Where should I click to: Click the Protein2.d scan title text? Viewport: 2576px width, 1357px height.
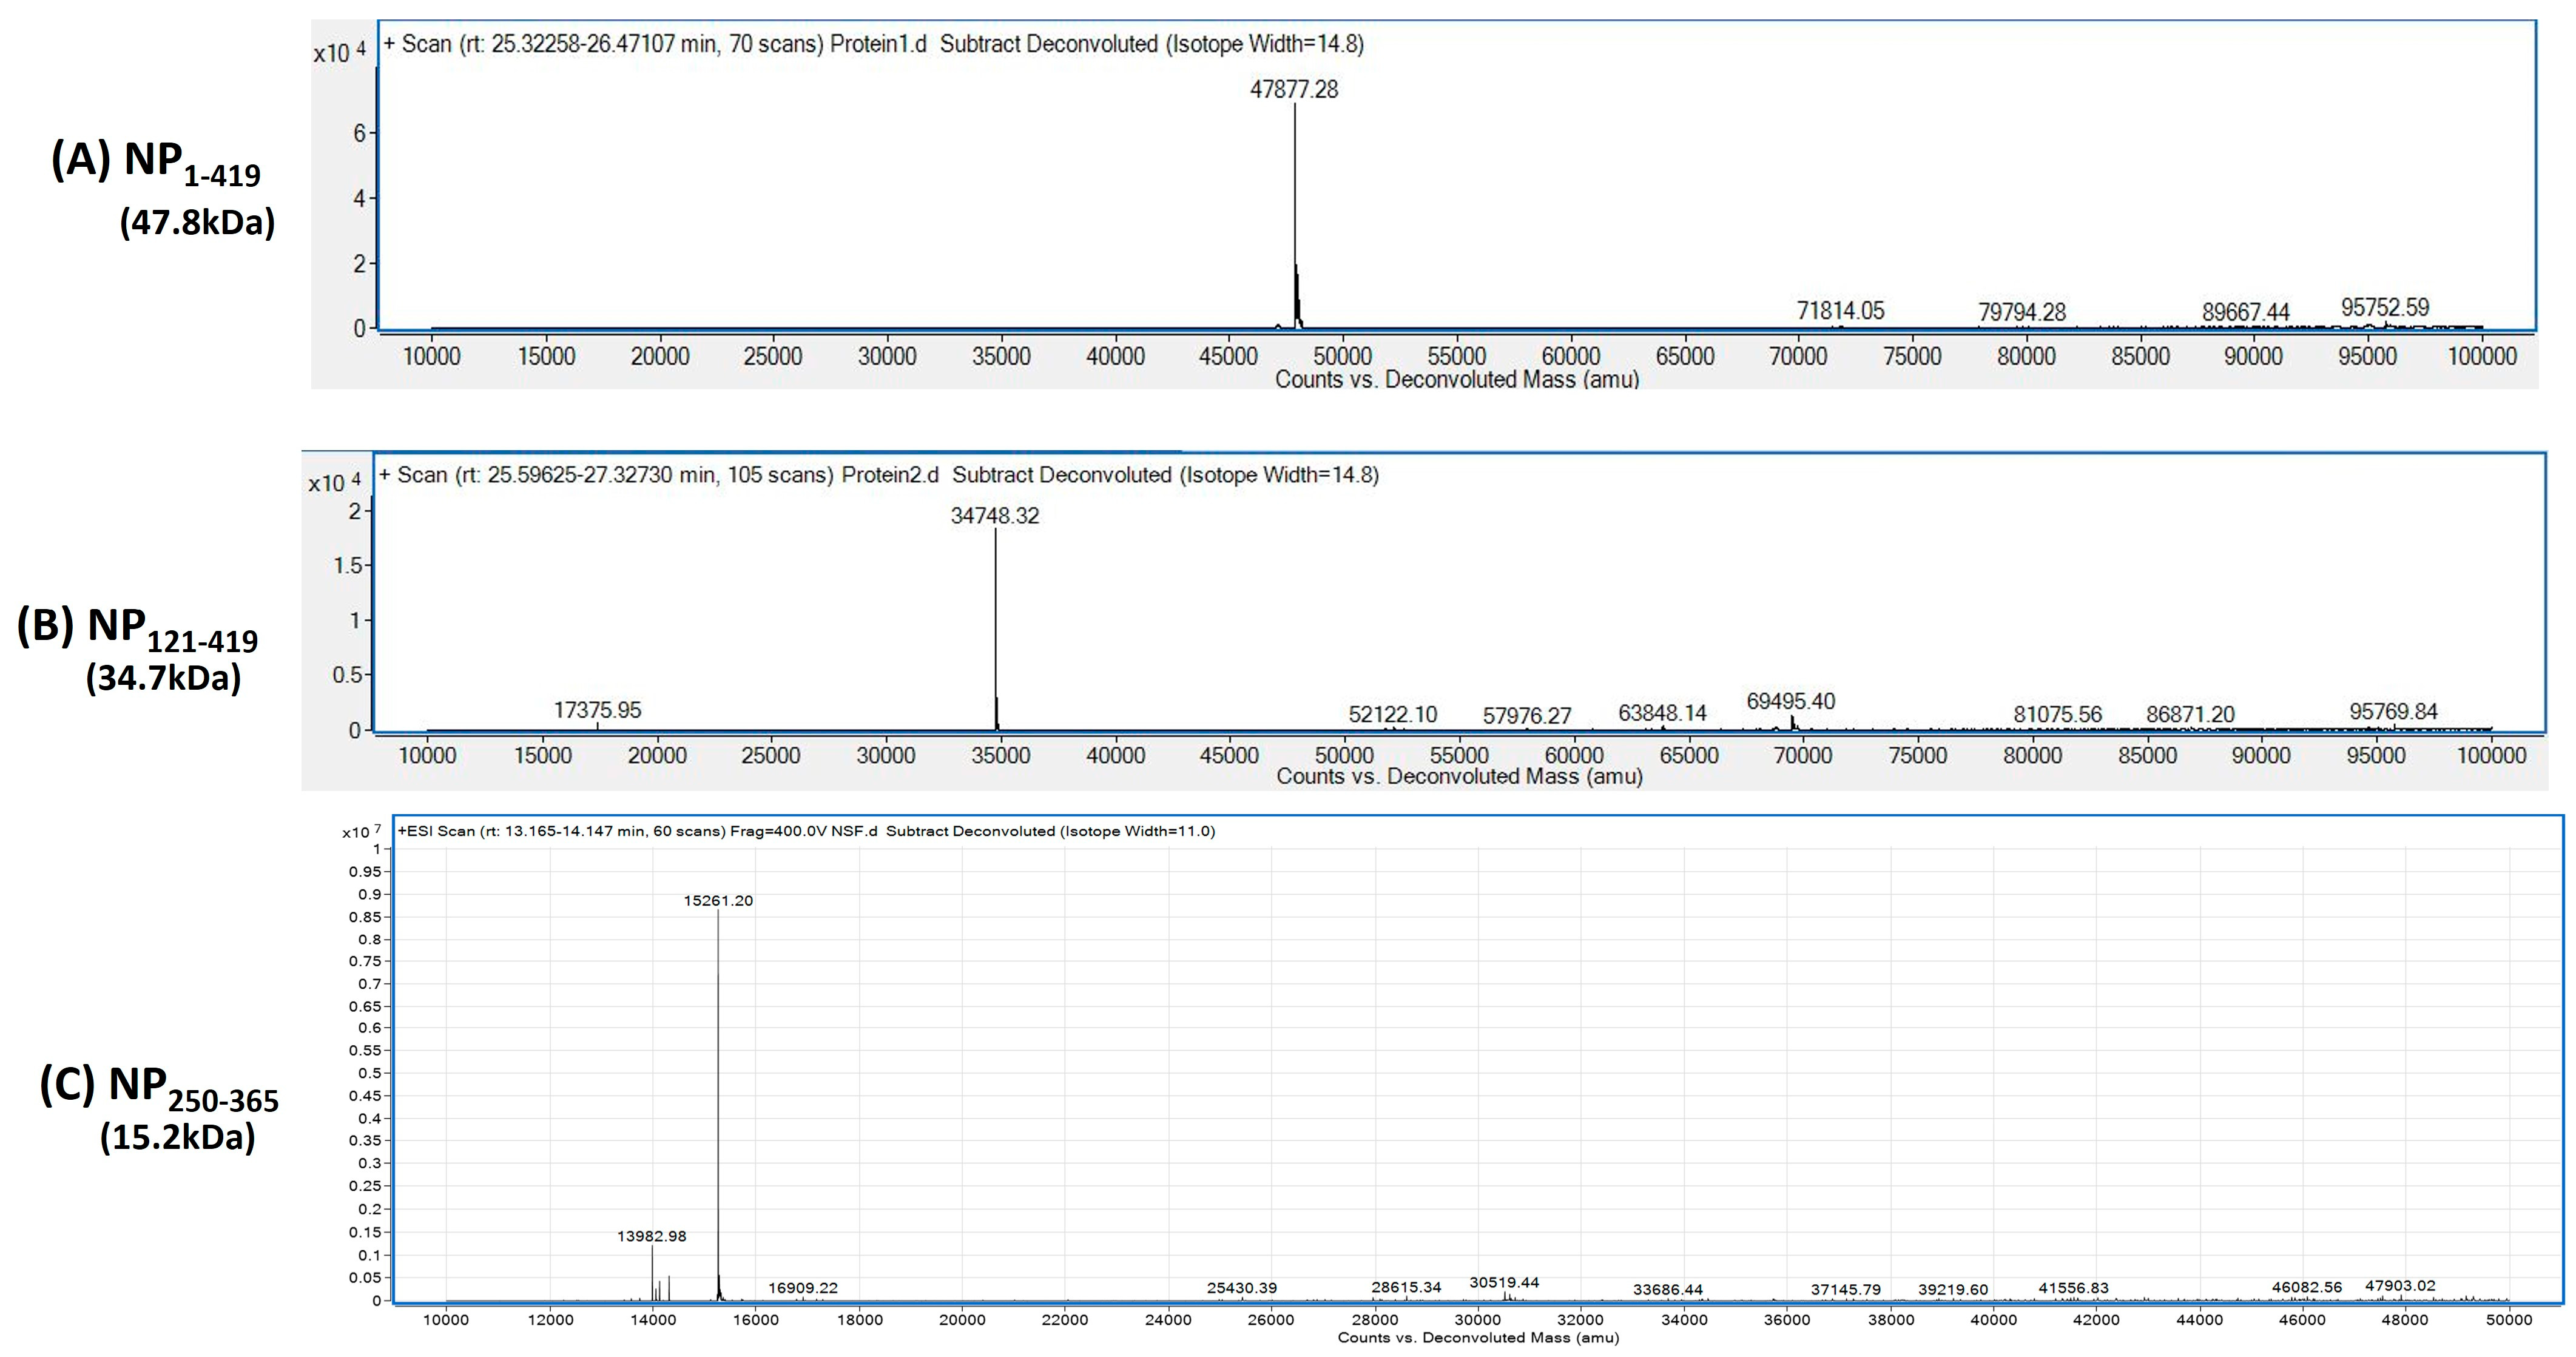click(x=878, y=475)
